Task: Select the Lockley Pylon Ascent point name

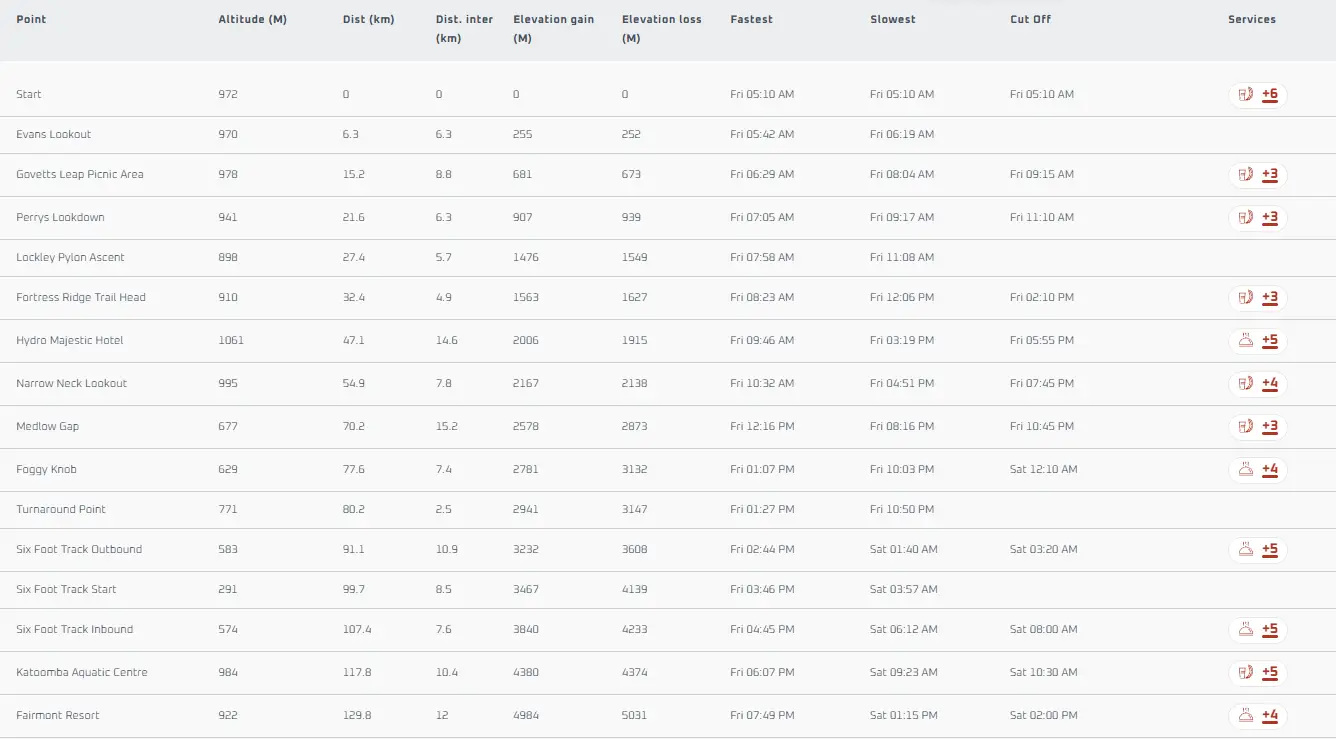Action: coord(70,257)
